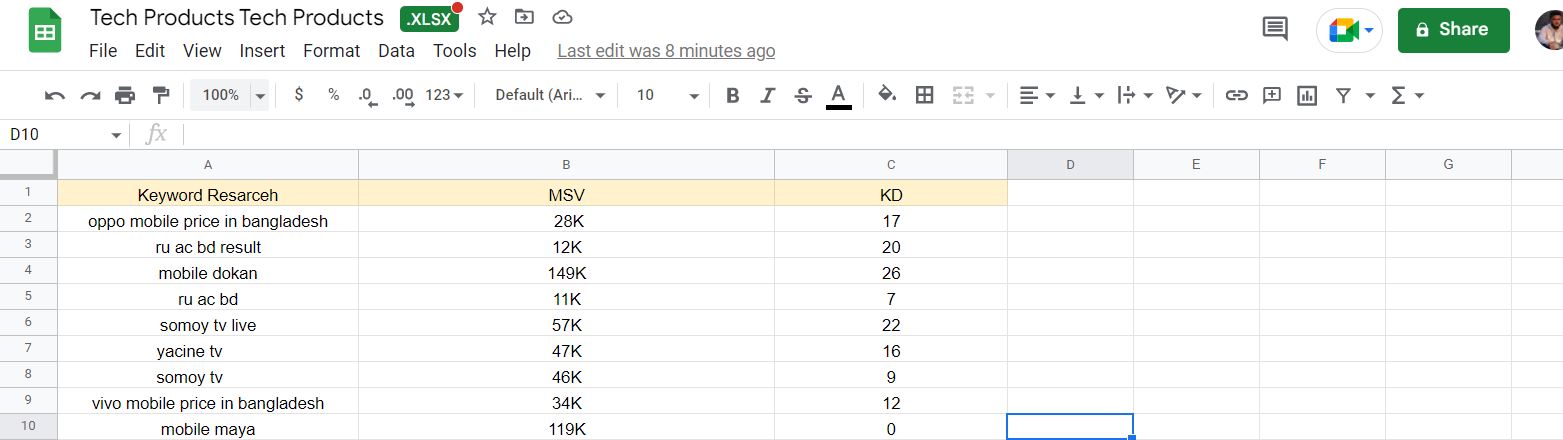Open the 100% zoom dropdown
Viewport: 1563px width, 440px height.
tap(232, 95)
